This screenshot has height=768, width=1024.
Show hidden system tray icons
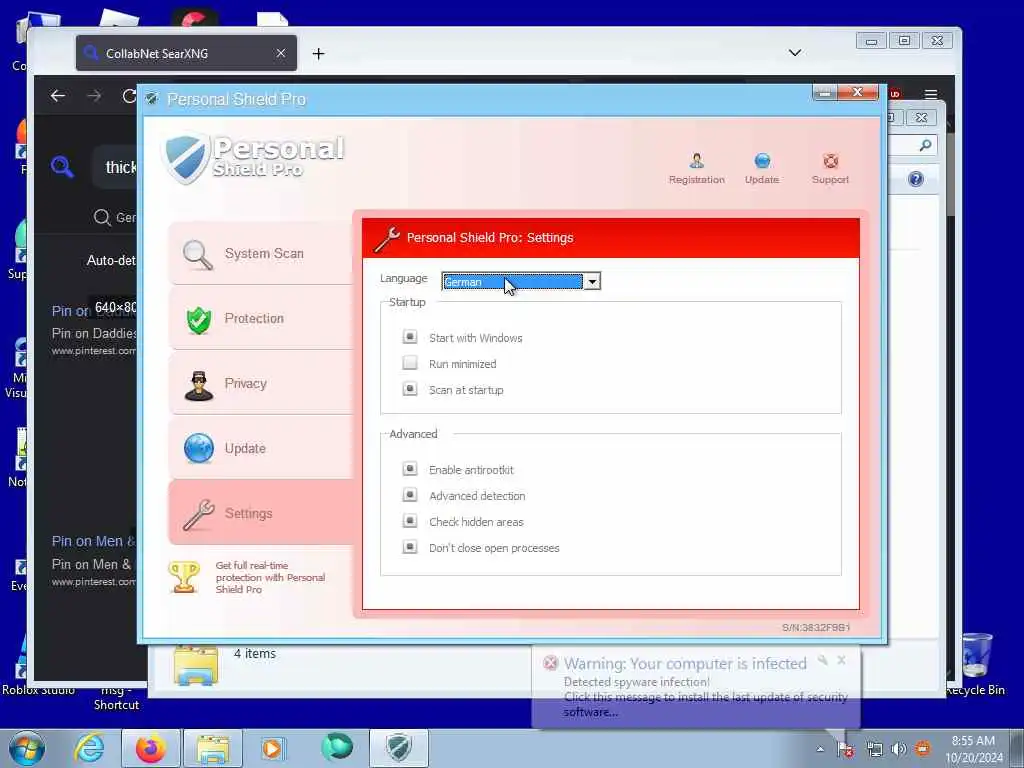click(820, 749)
